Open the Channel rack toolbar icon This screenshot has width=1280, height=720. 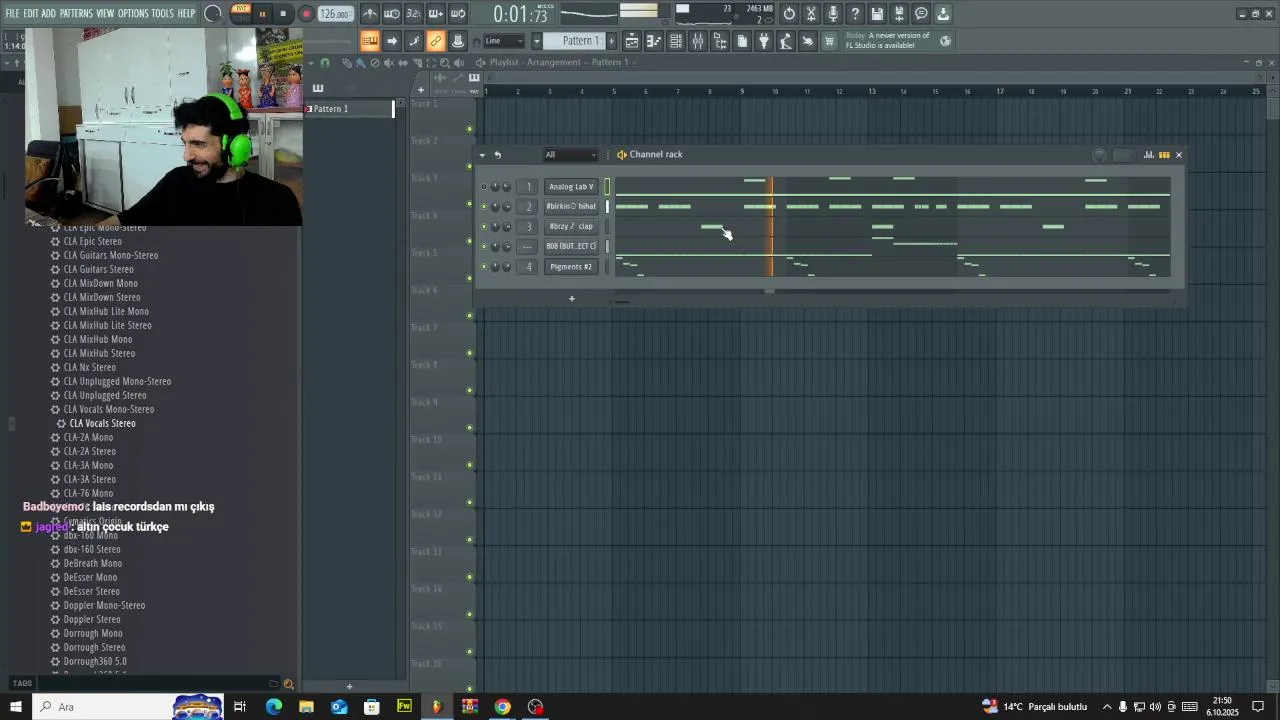click(x=676, y=41)
